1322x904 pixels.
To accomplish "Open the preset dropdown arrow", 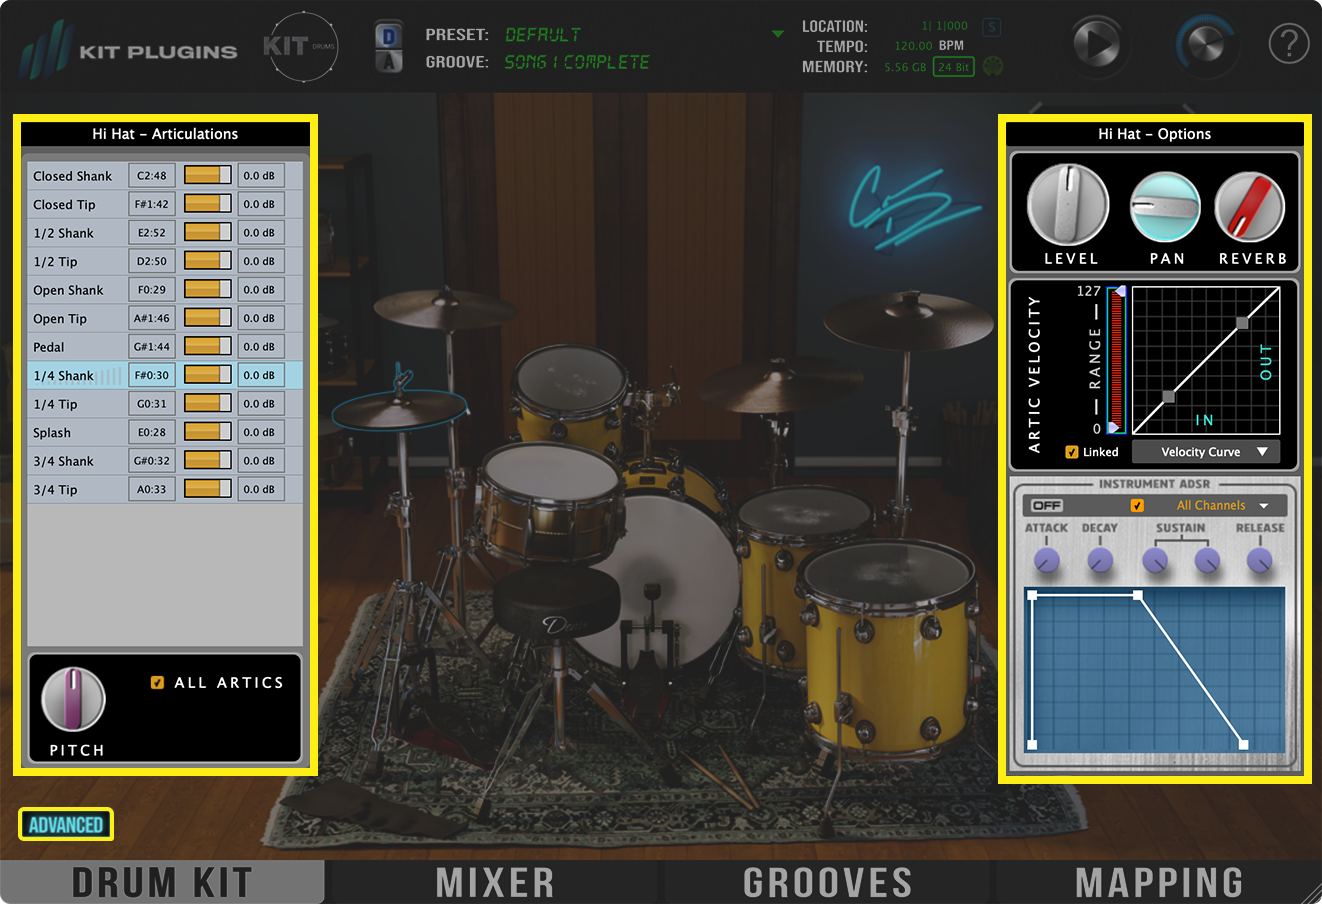I will click(778, 35).
